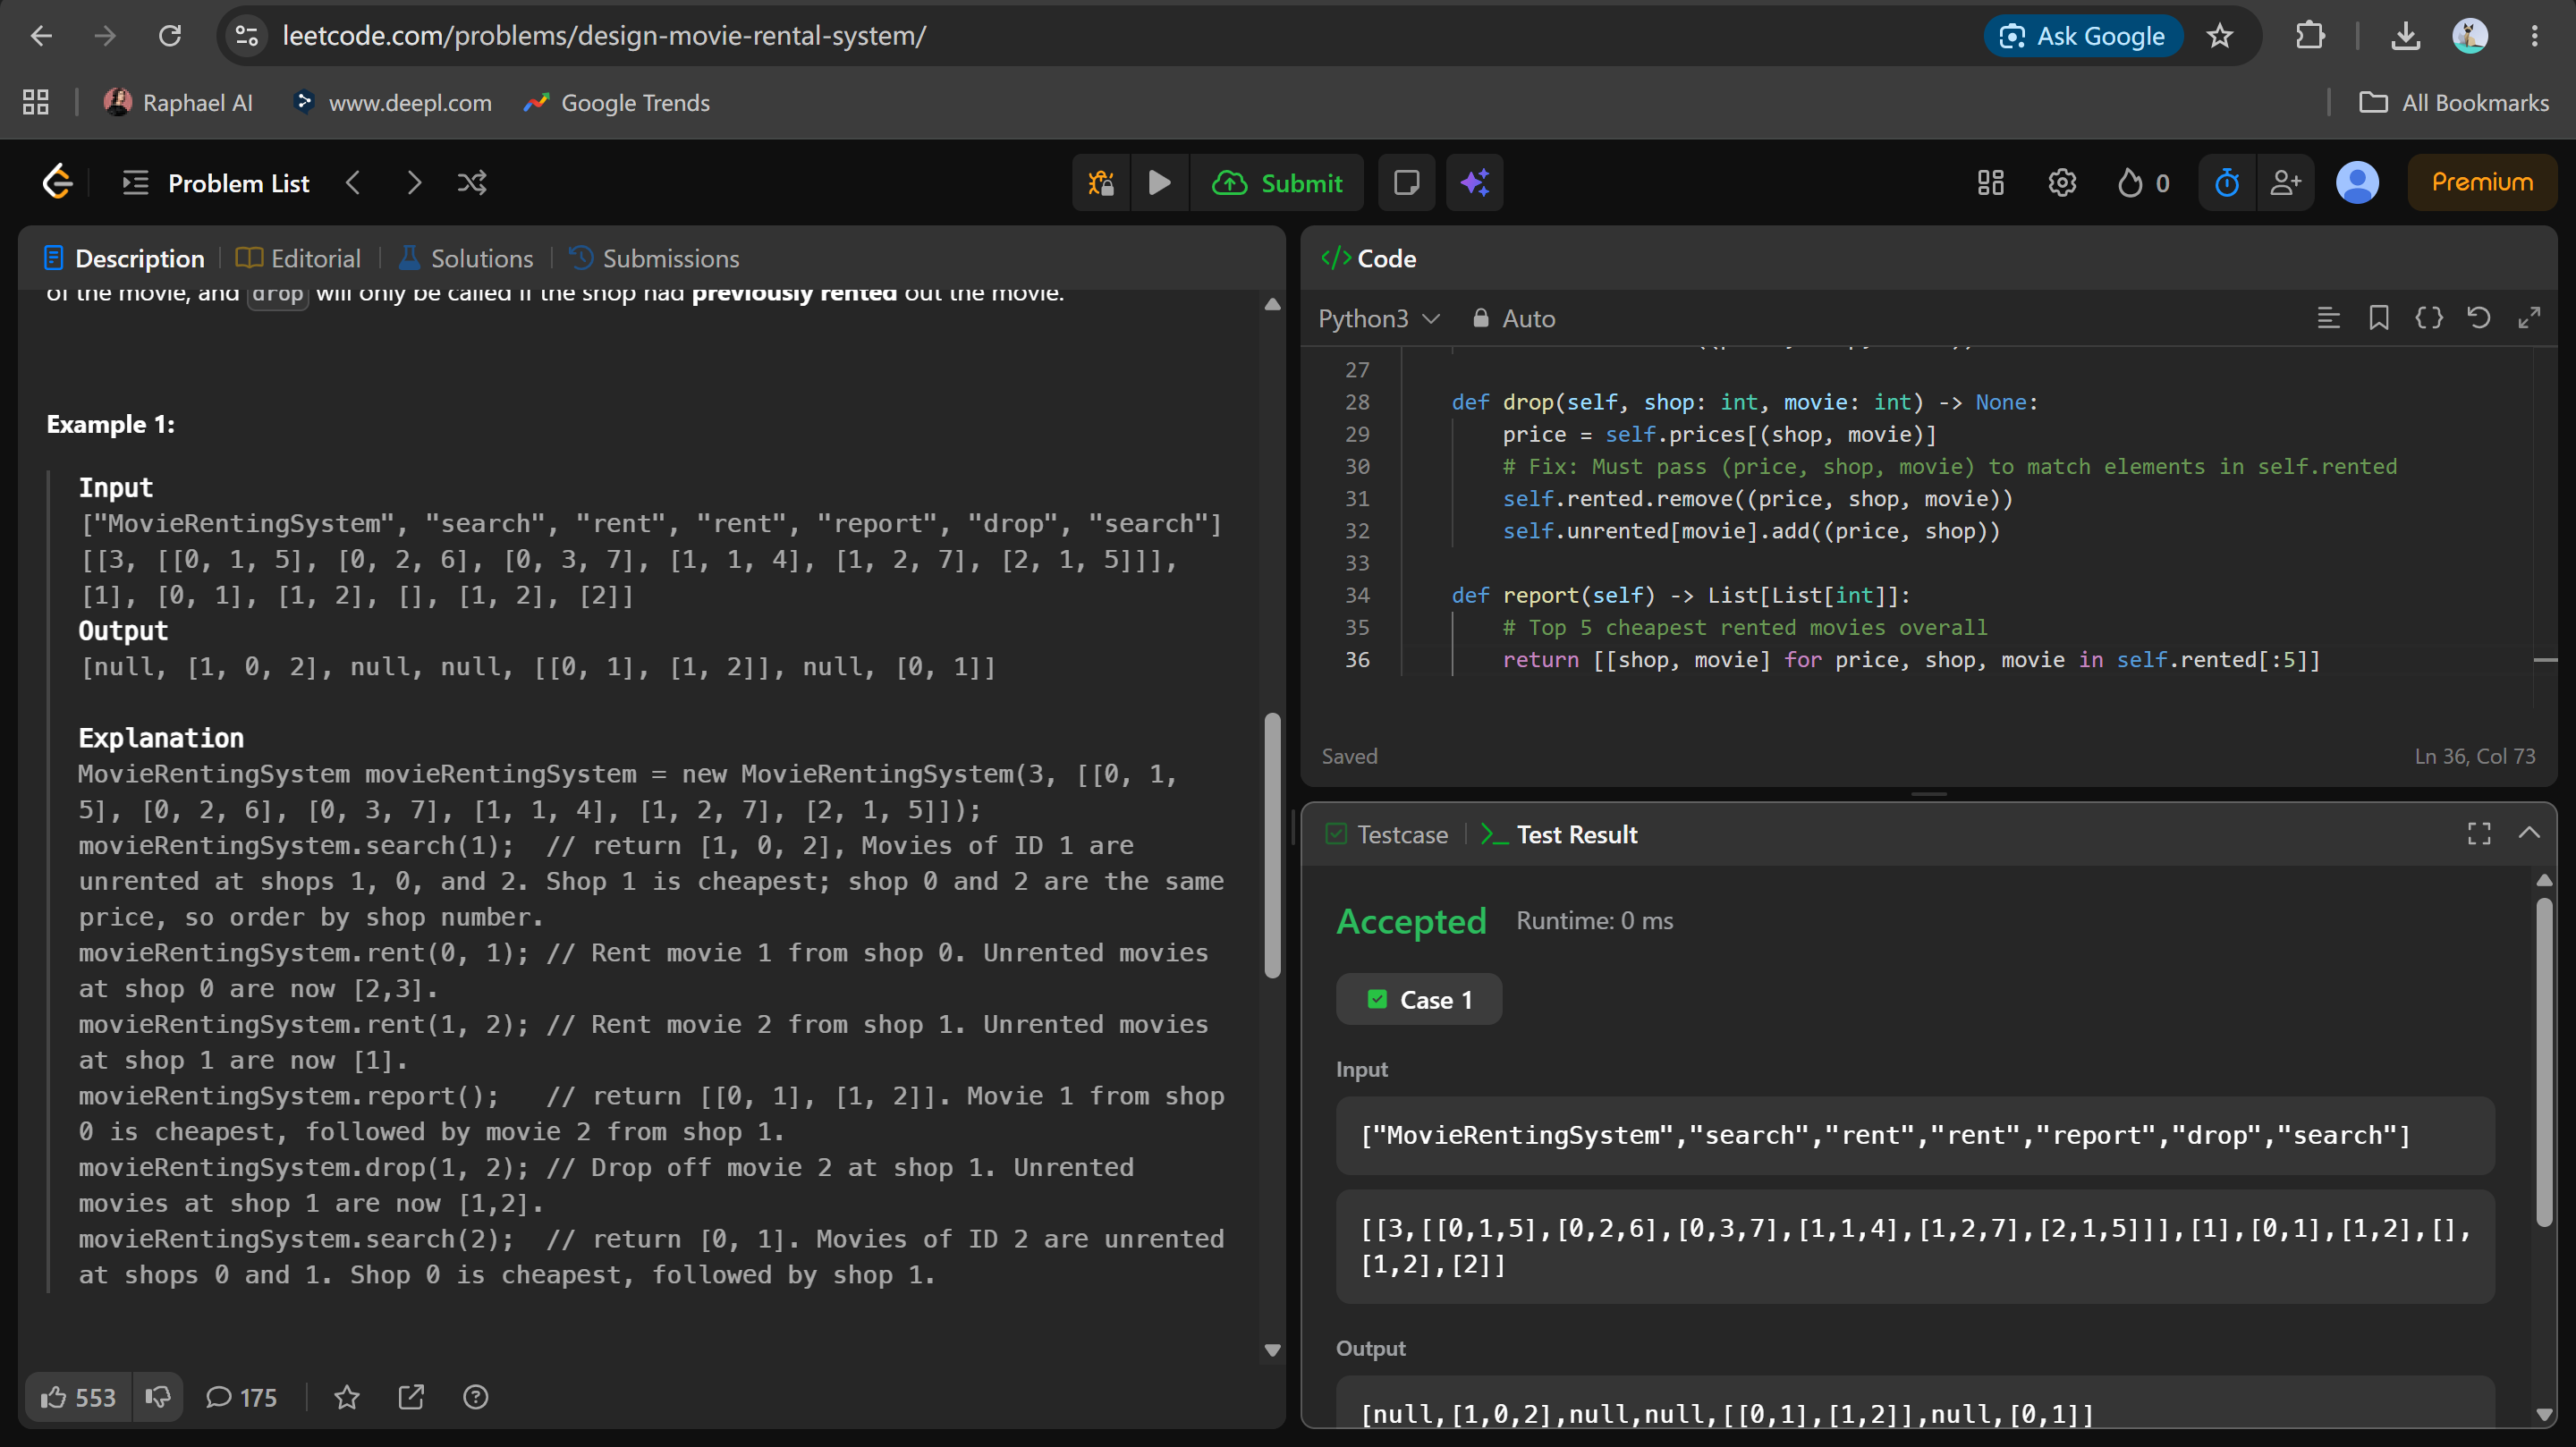This screenshot has height=1447, width=2576.
Task: Click site info icon in address bar
Action: [247, 36]
